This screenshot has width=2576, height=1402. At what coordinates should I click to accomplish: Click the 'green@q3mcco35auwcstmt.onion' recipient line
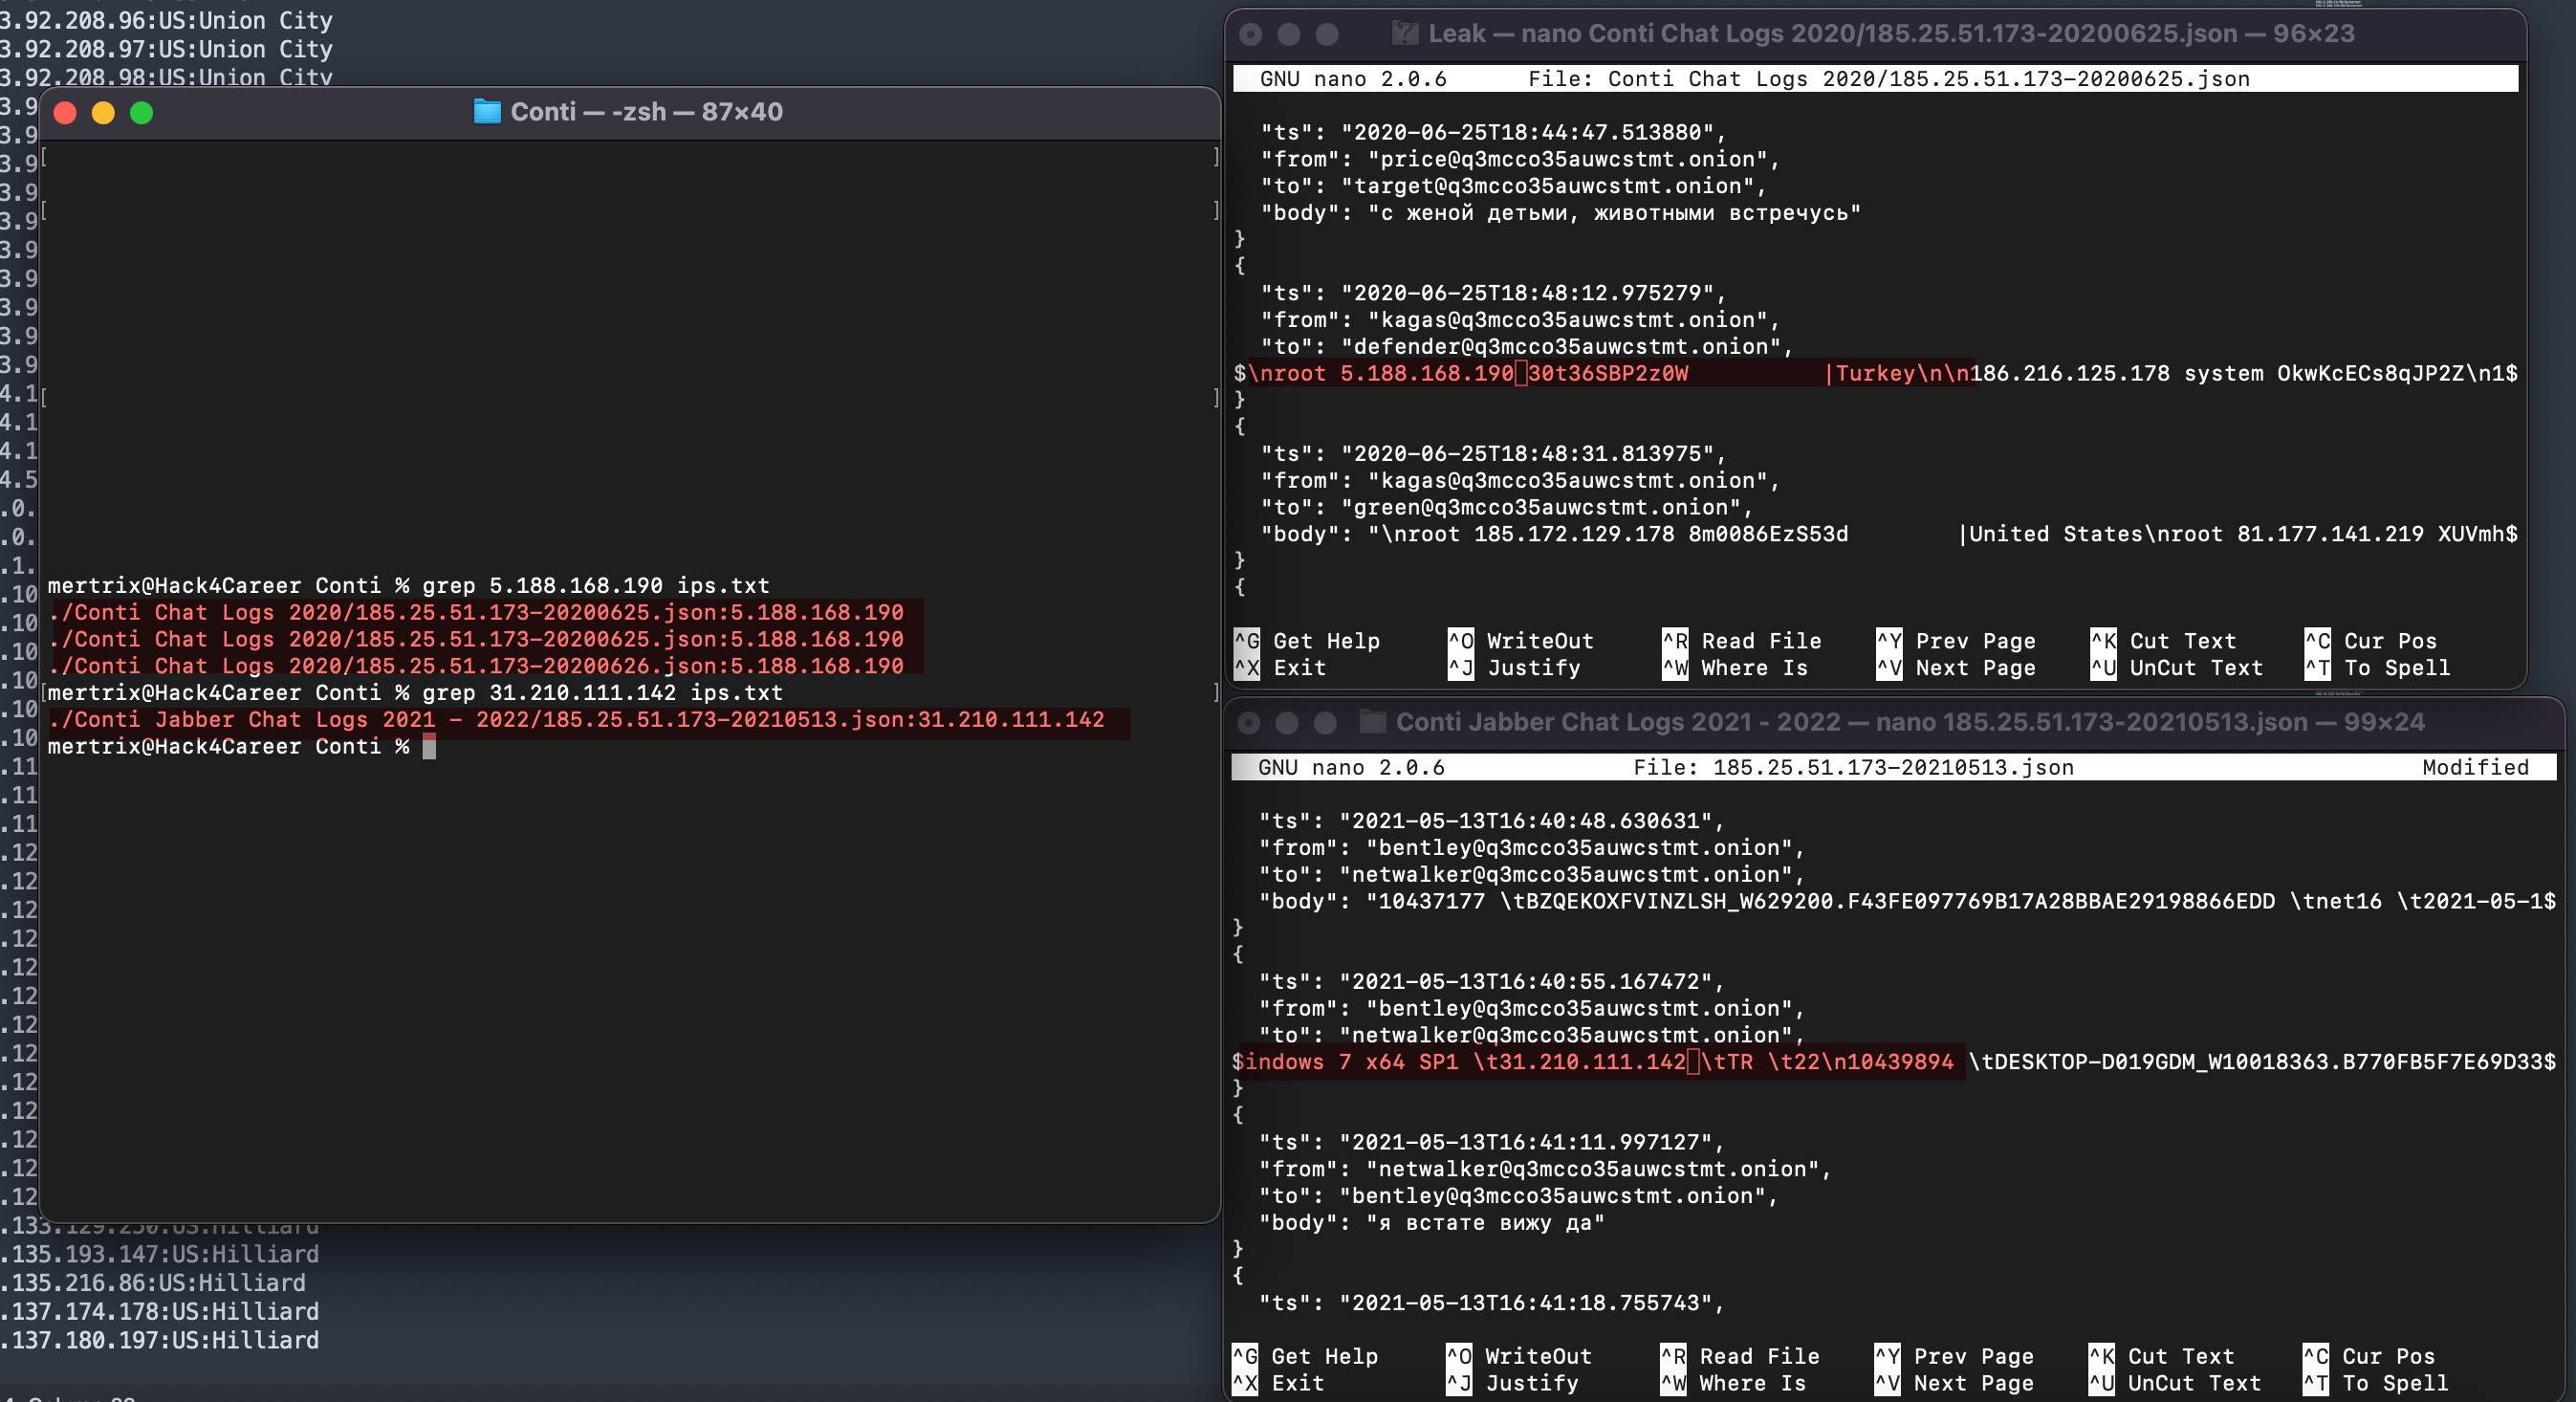point(1506,507)
